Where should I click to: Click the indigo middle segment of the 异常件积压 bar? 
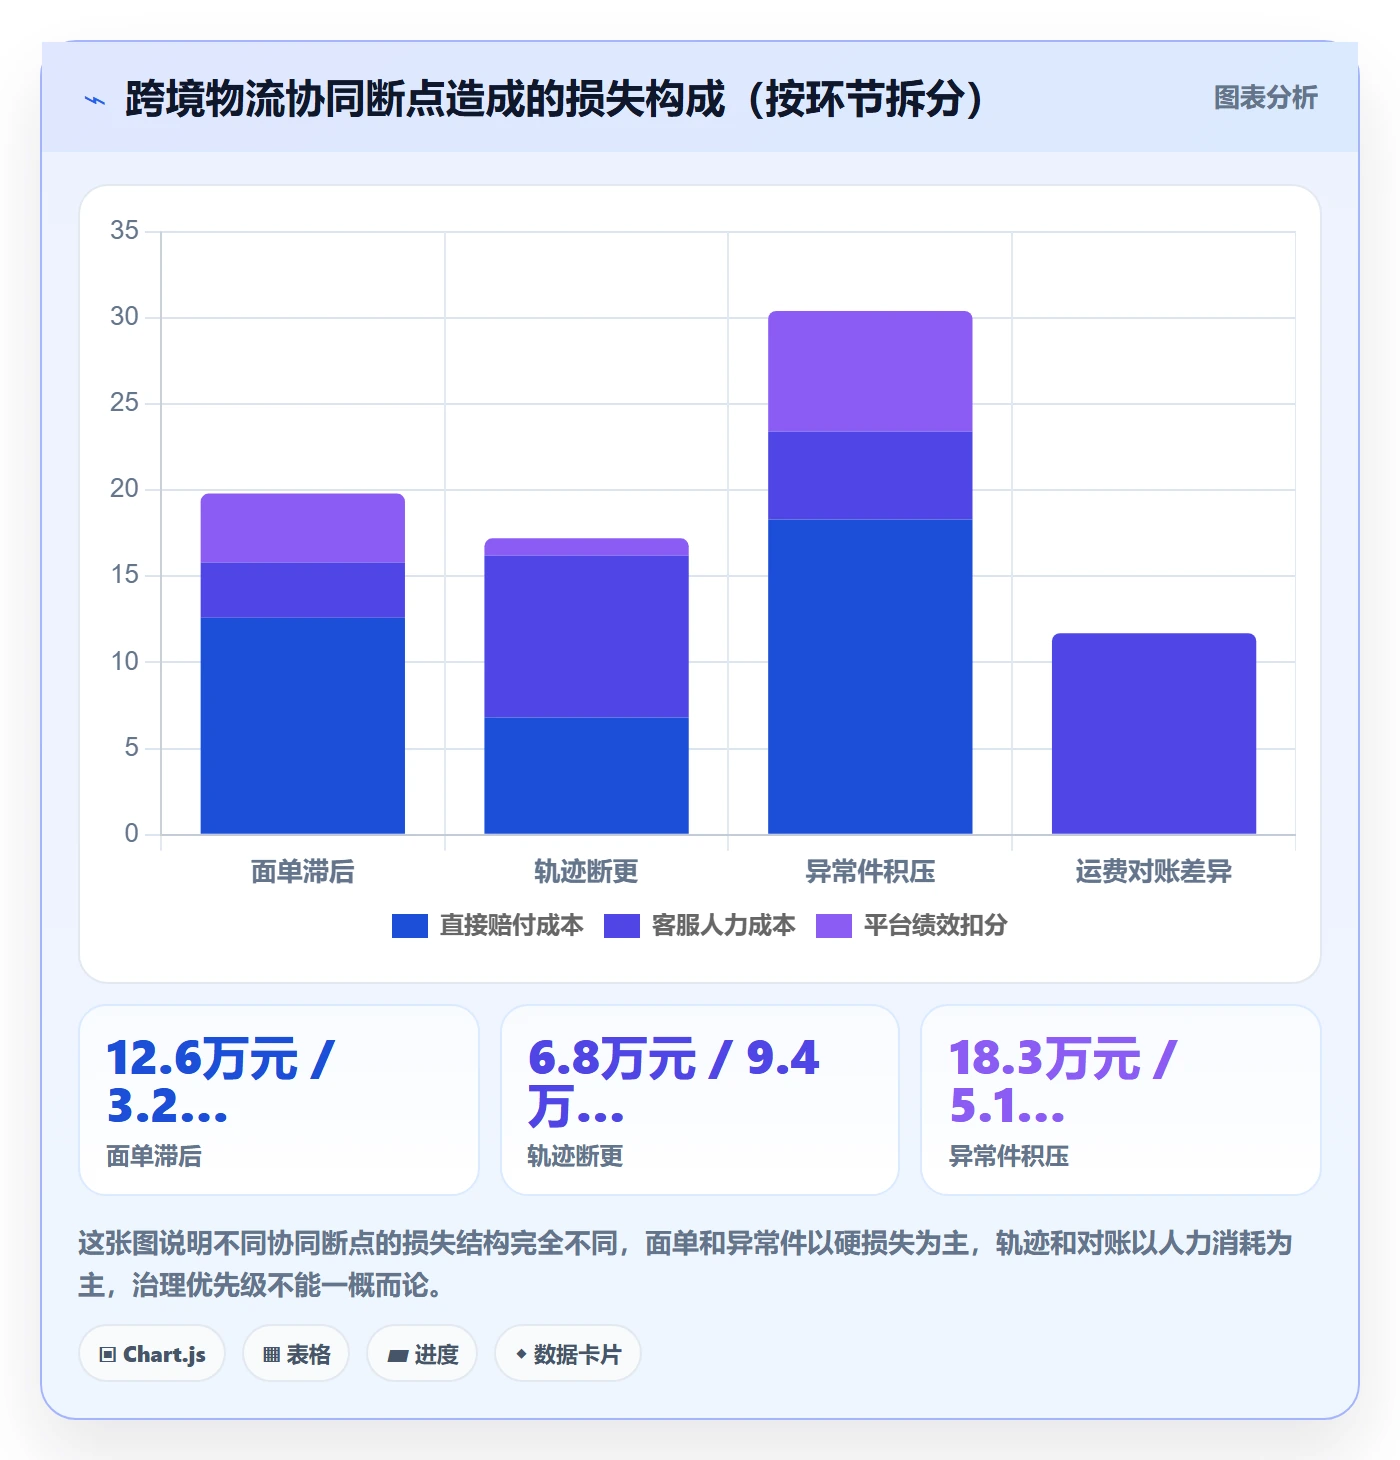click(870, 475)
